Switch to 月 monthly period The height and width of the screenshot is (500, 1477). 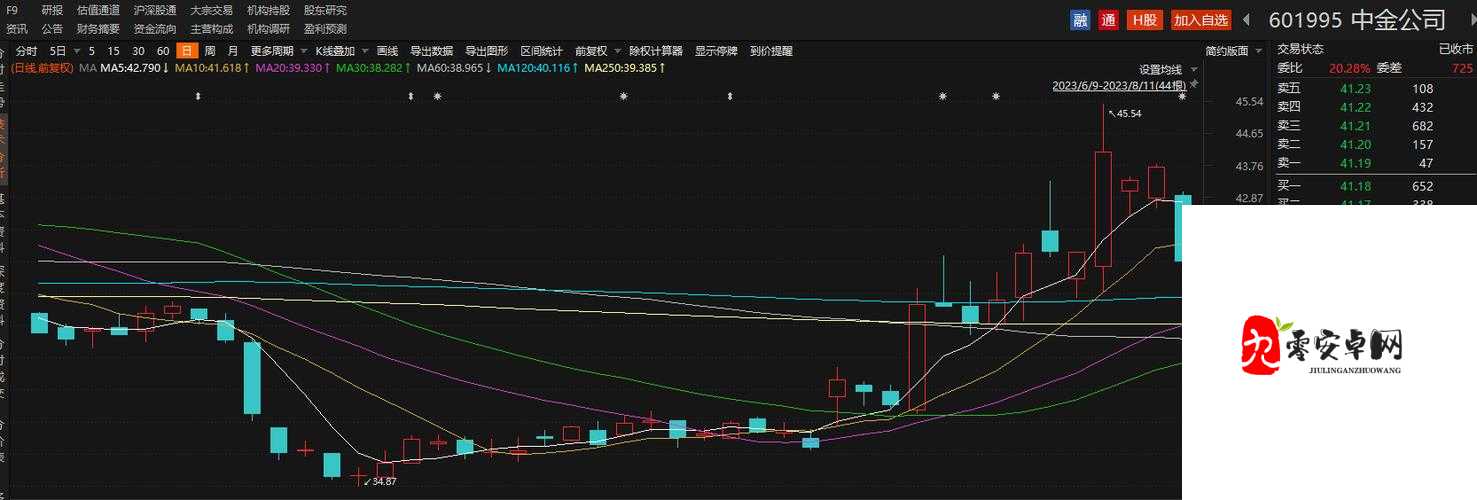click(233, 51)
